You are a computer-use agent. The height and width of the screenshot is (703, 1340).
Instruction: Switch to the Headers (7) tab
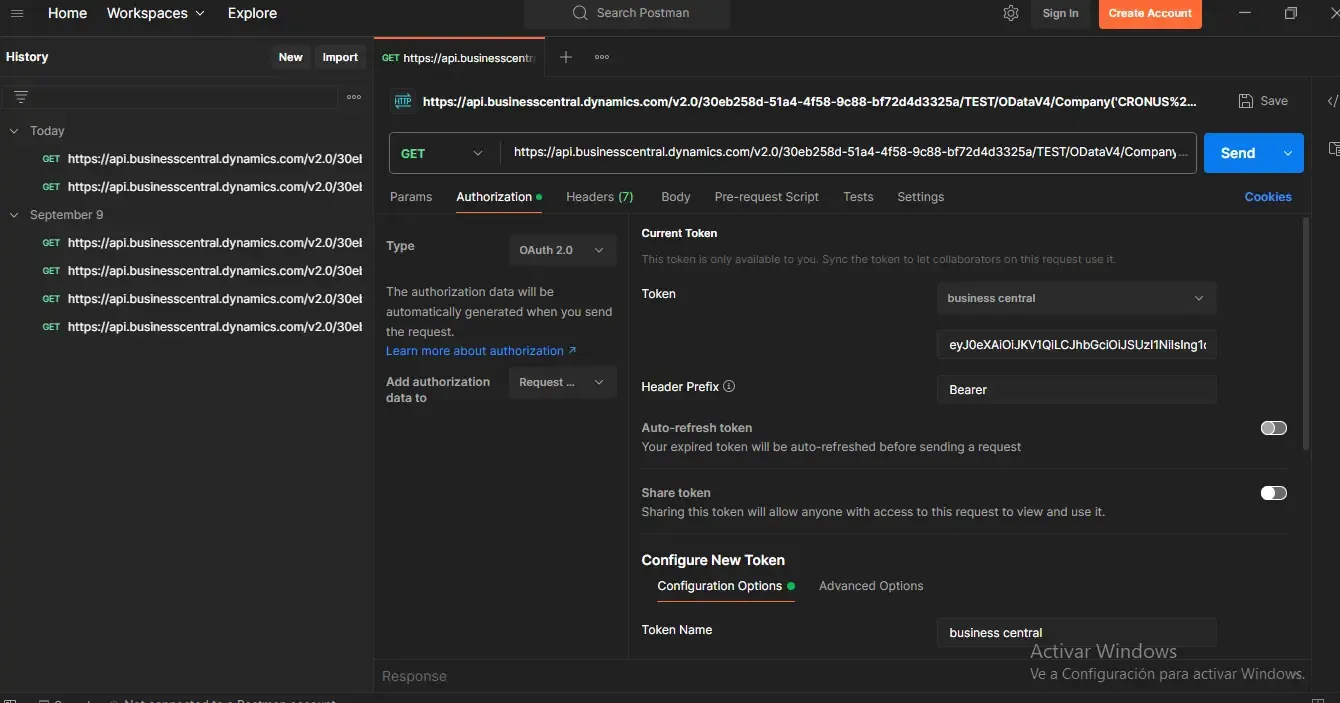point(599,197)
